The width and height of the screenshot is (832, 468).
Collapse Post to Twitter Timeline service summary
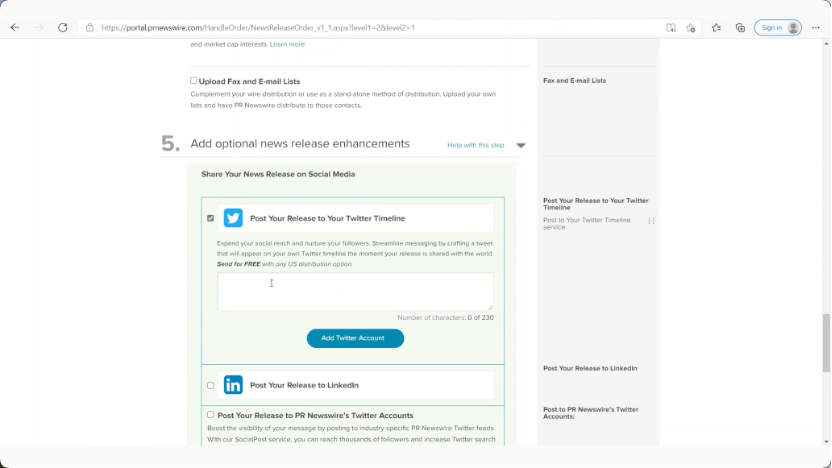651,220
